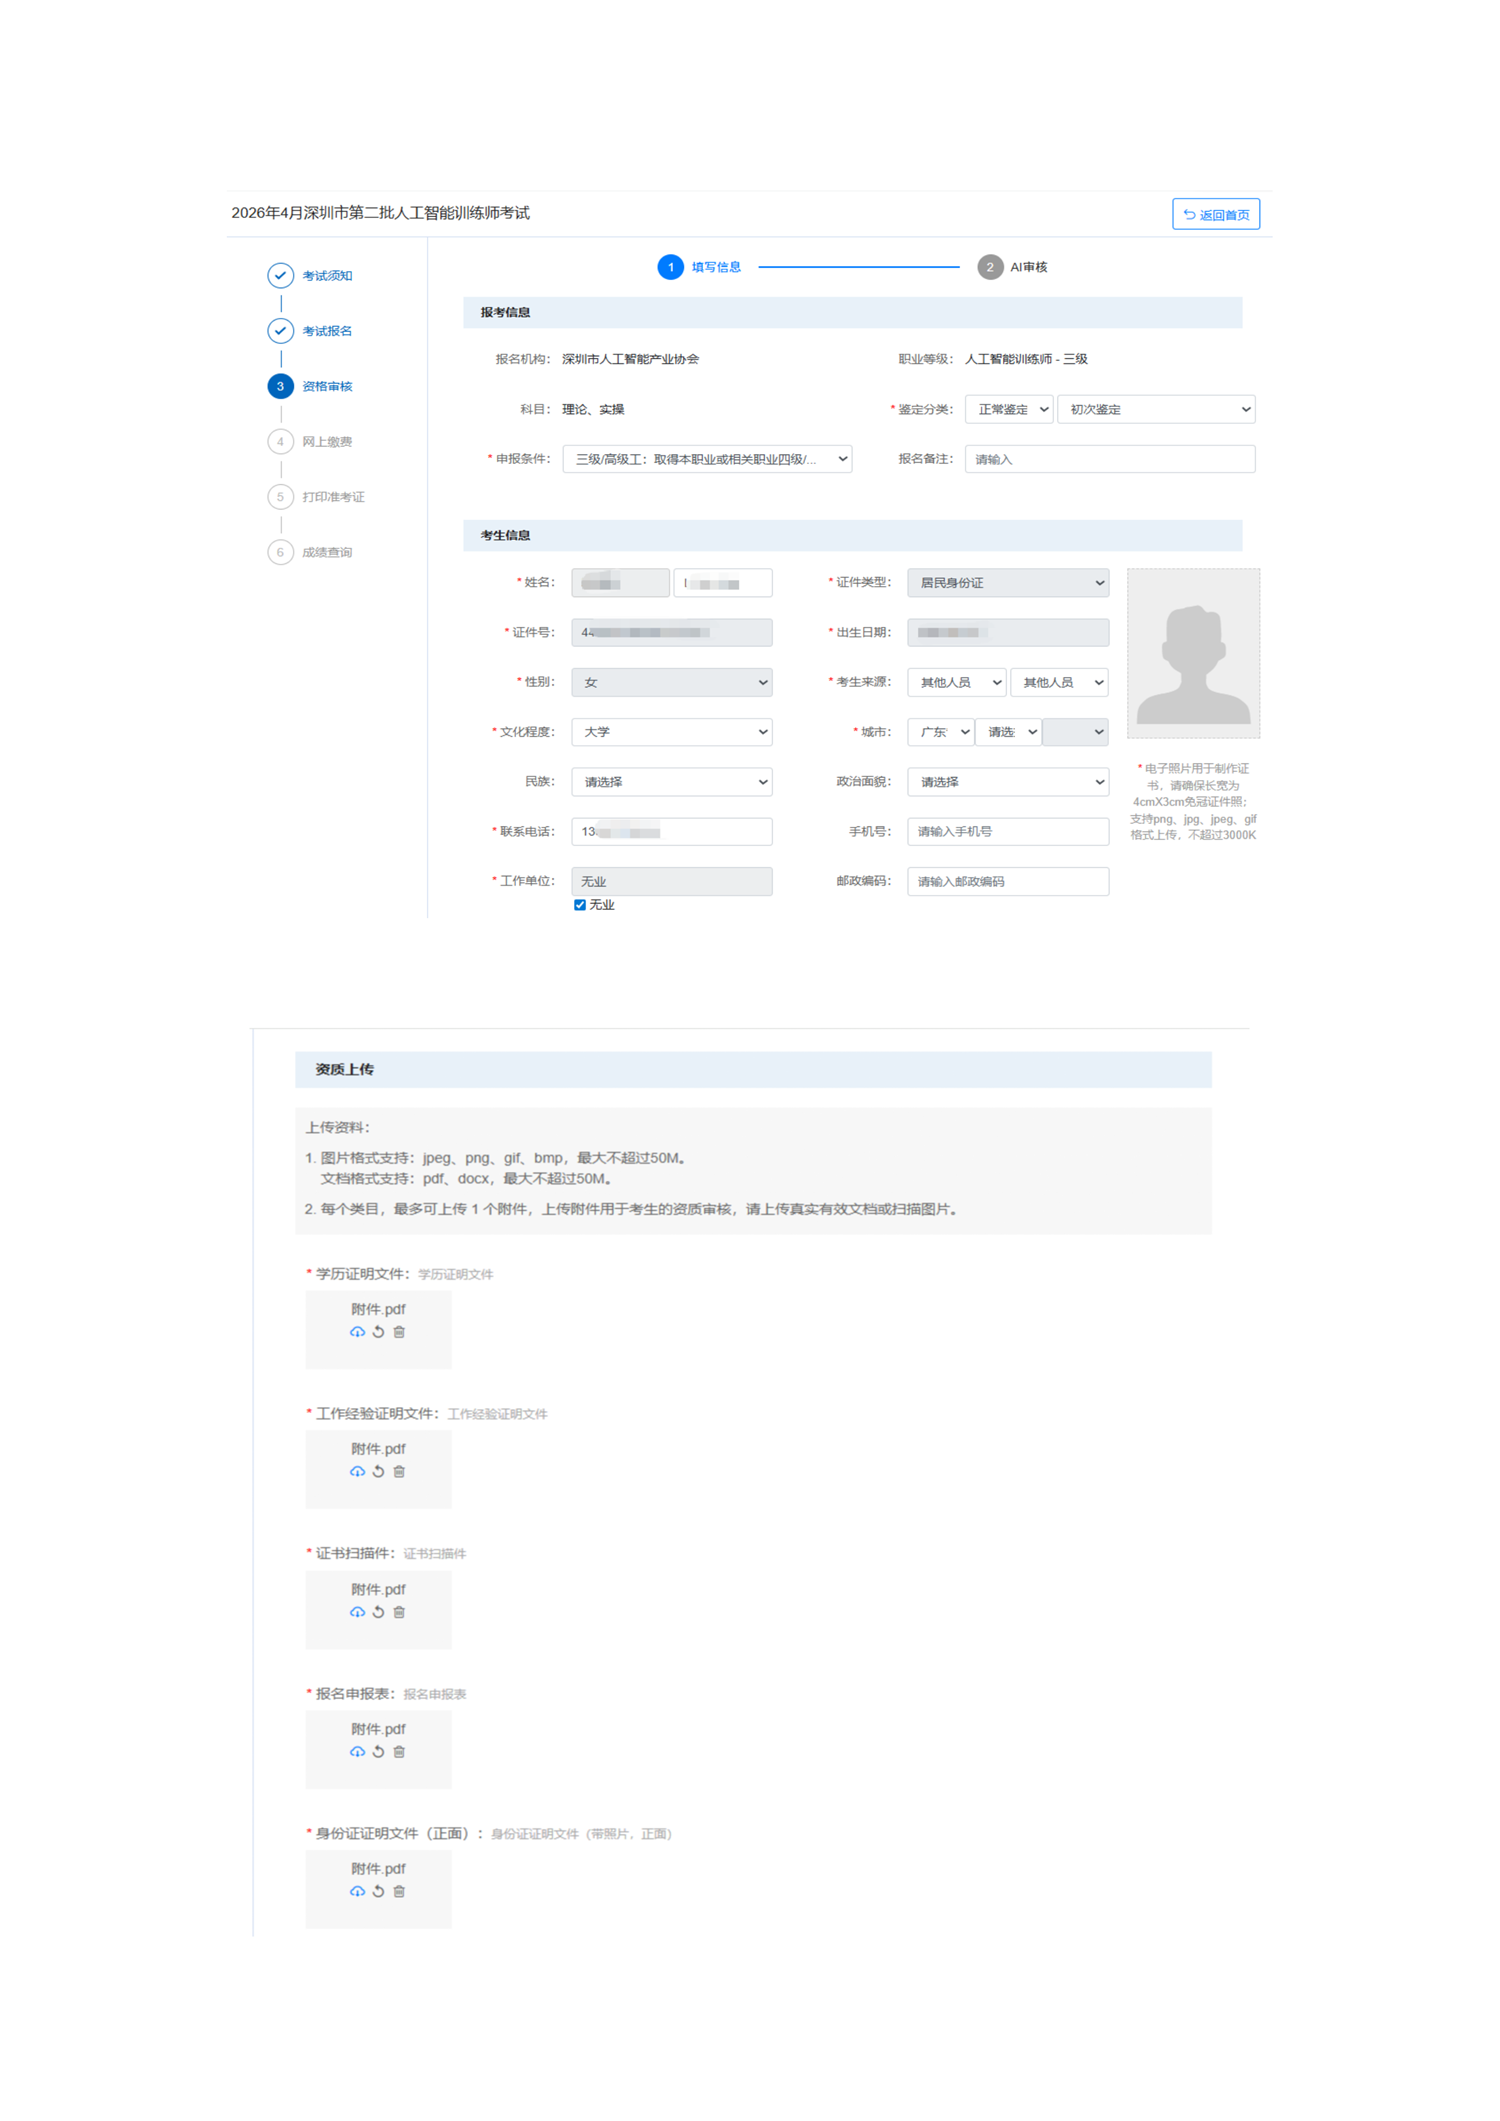The width and height of the screenshot is (1500, 2121).
Task: Click 附件.pdf under 学历证明文件
Action: coord(378,1309)
